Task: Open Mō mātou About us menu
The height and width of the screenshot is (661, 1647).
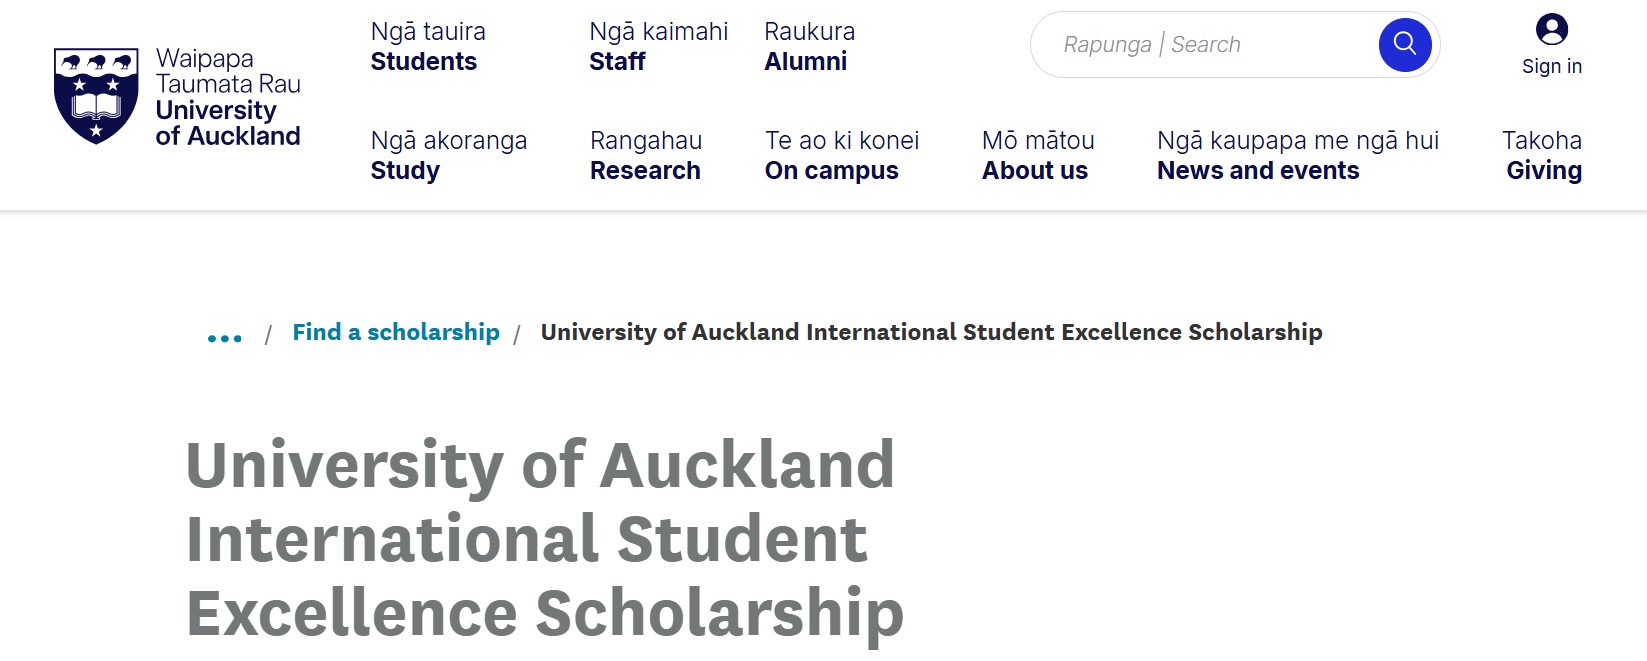Action: click(x=1038, y=156)
